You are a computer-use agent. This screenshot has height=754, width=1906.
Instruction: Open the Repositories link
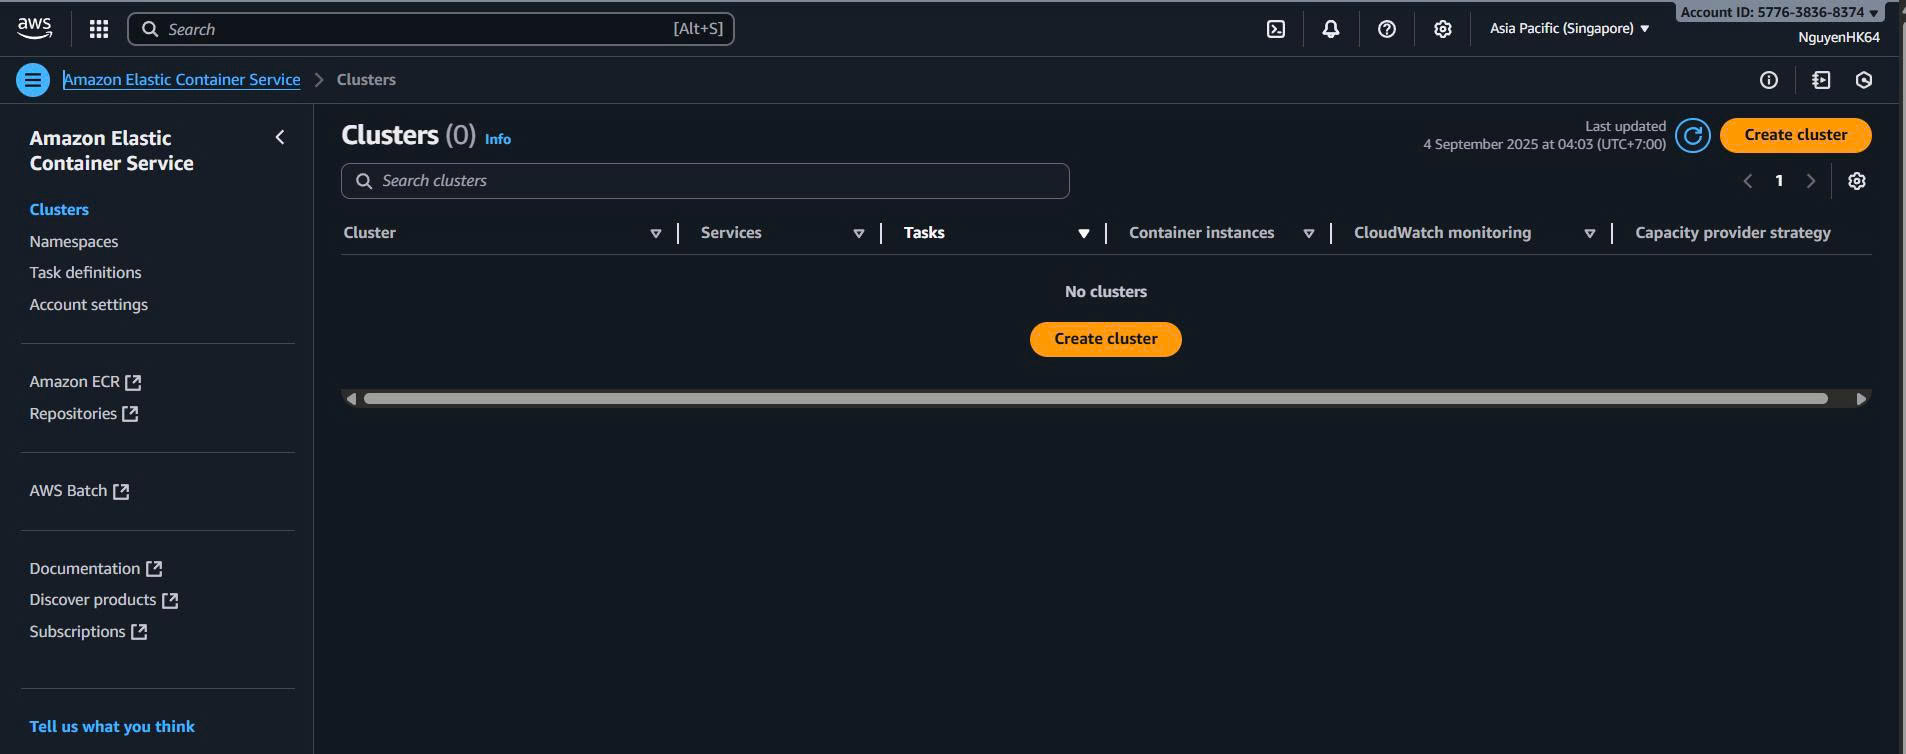pyautogui.click(x=73, y=413)
